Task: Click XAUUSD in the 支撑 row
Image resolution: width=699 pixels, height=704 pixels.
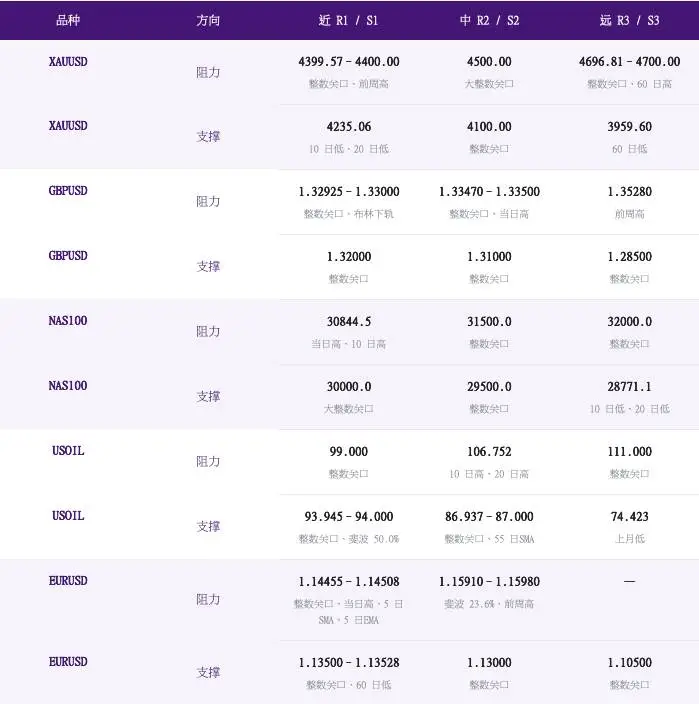Action: pos(68,126)
